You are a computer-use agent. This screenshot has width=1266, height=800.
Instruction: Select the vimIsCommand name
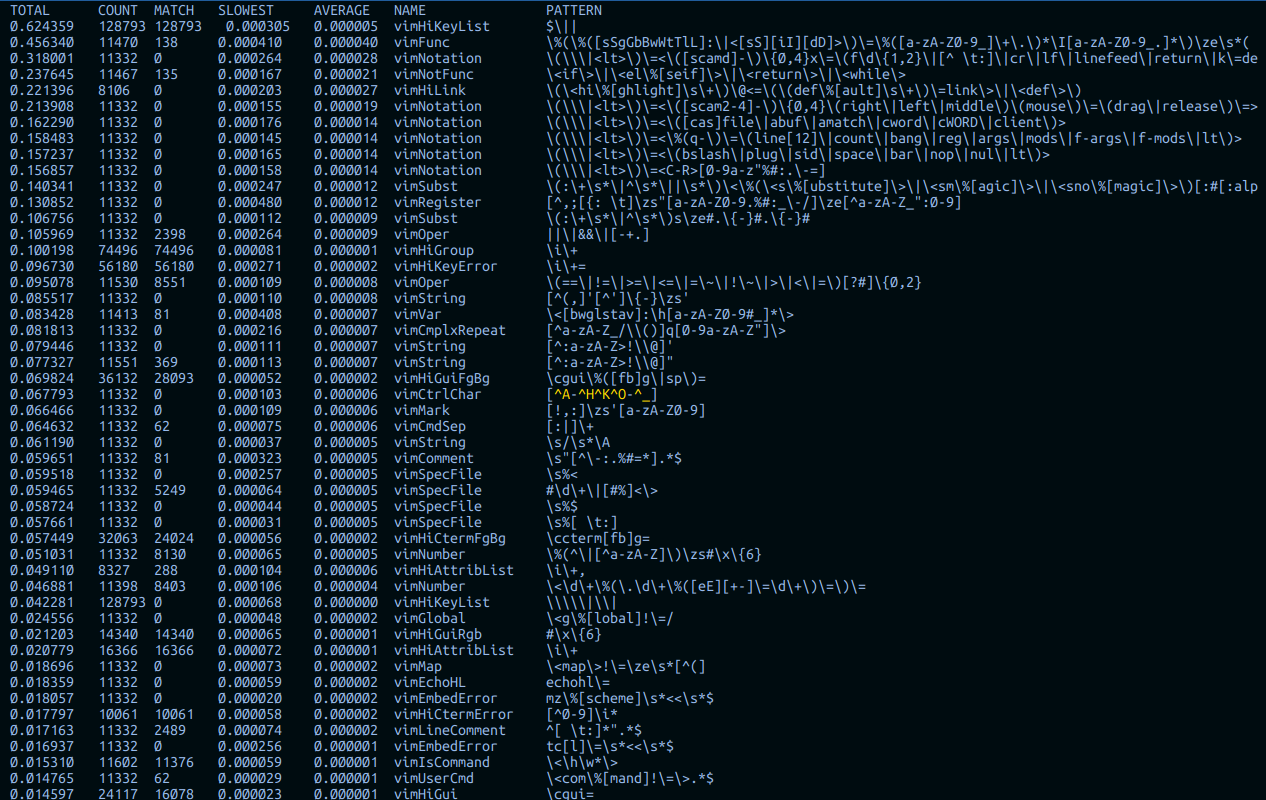coord(442,762)
